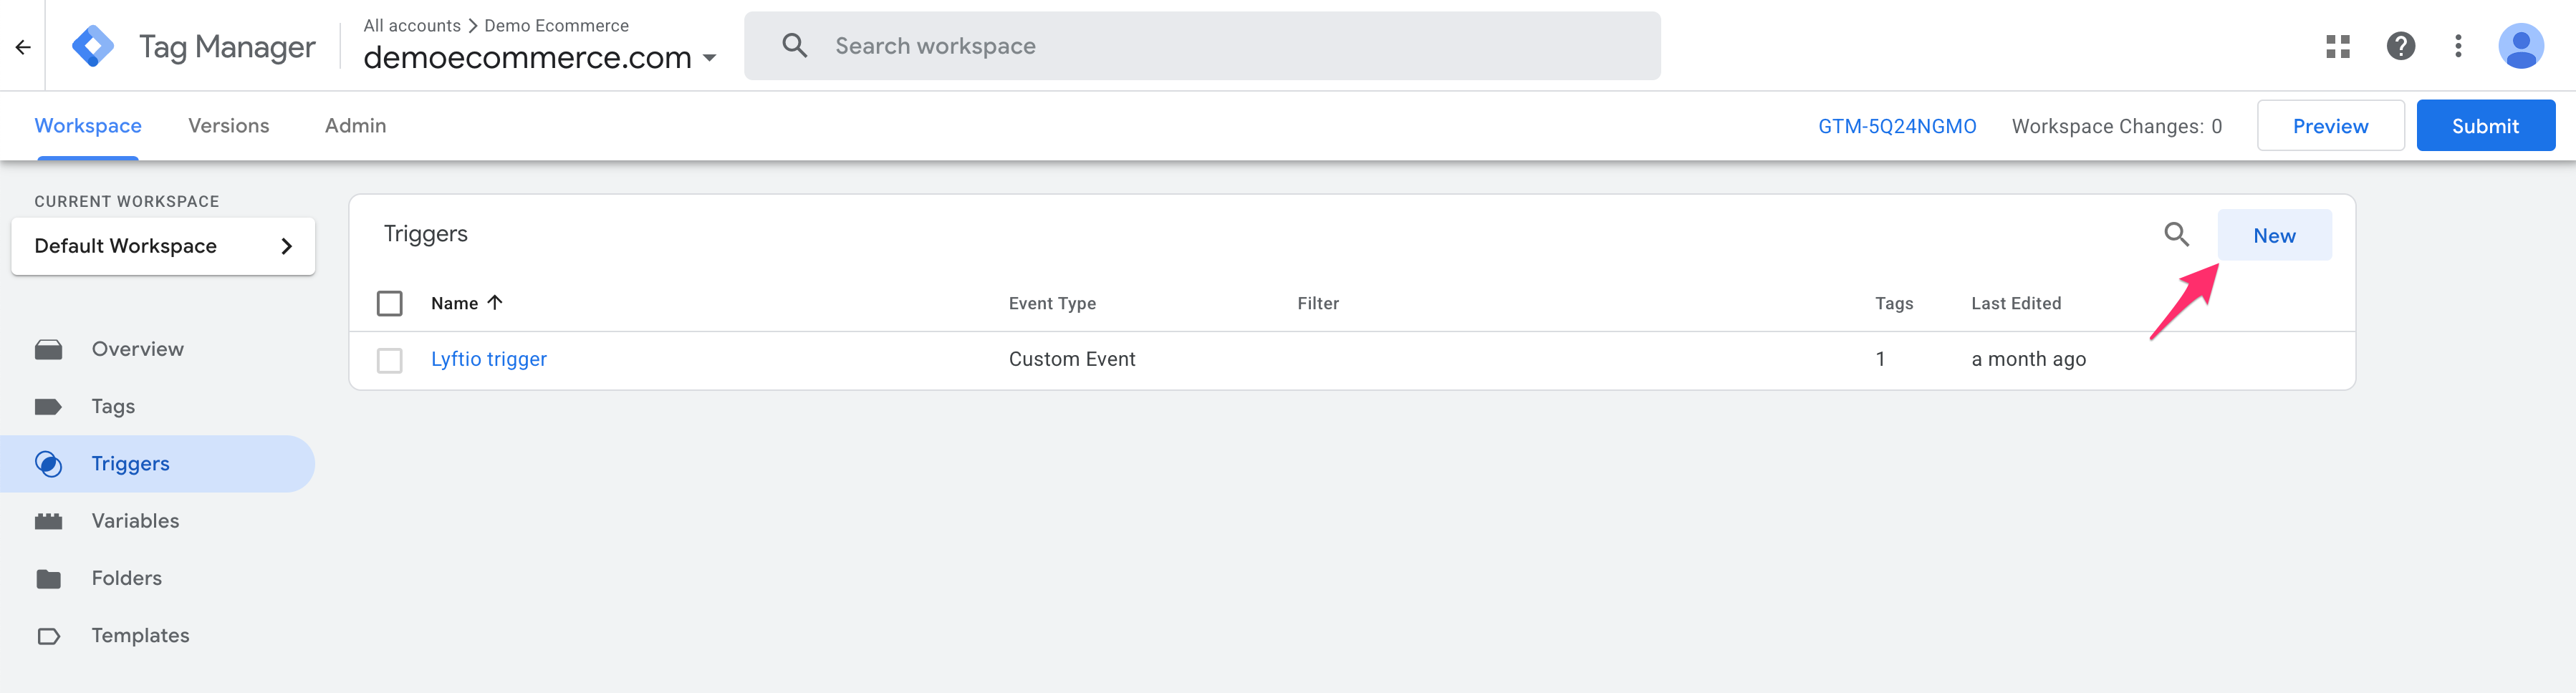
Task: Open the GTM-5Q24NGMO container ID link
Action: point(1896,127)
